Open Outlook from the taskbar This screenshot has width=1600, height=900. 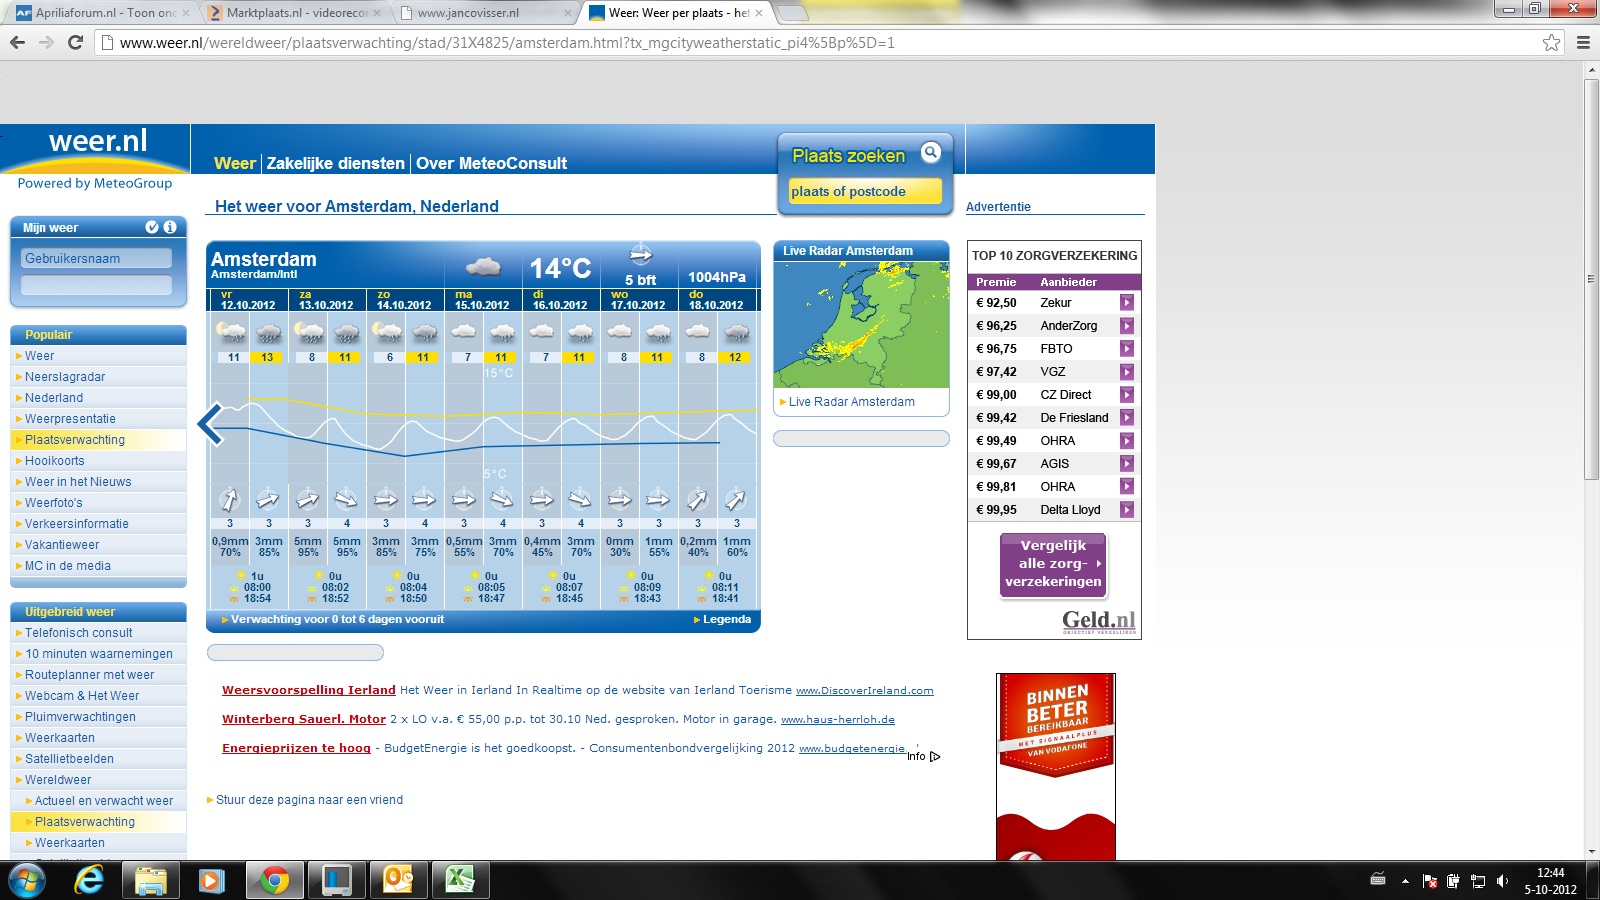(x=398, y=880)
